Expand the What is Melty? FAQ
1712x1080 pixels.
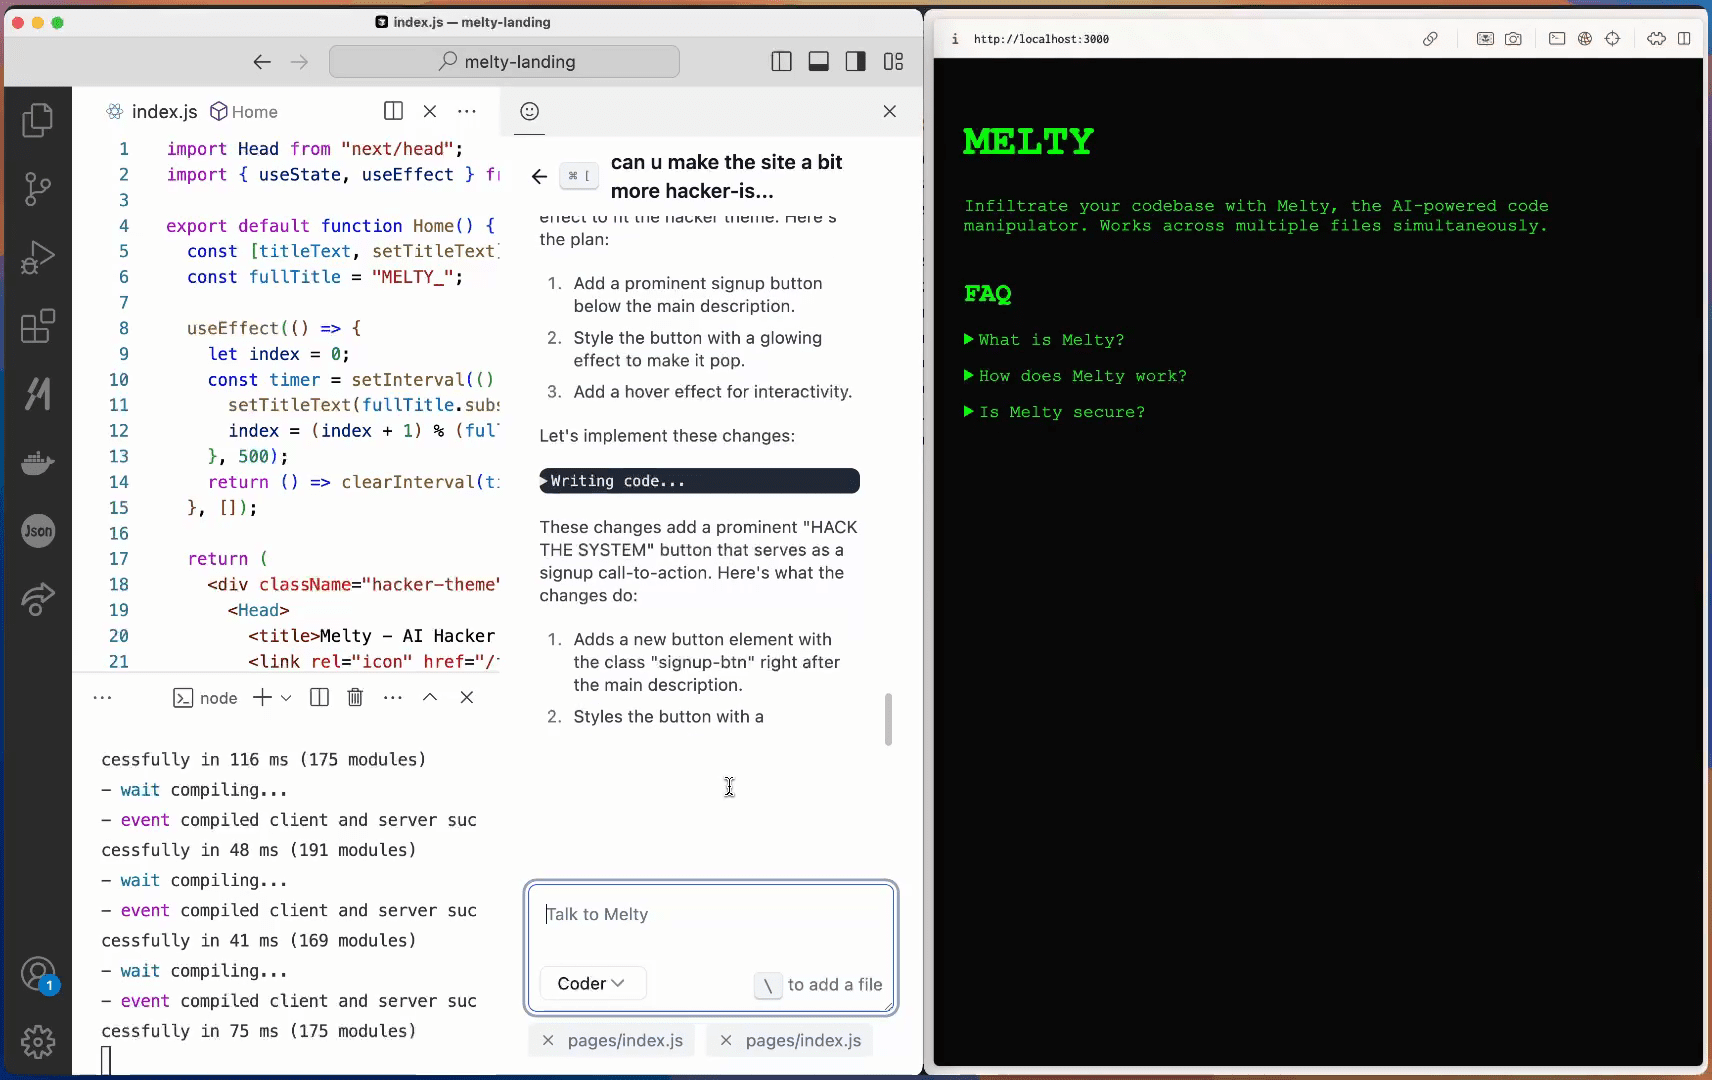tap(1044, 340)
